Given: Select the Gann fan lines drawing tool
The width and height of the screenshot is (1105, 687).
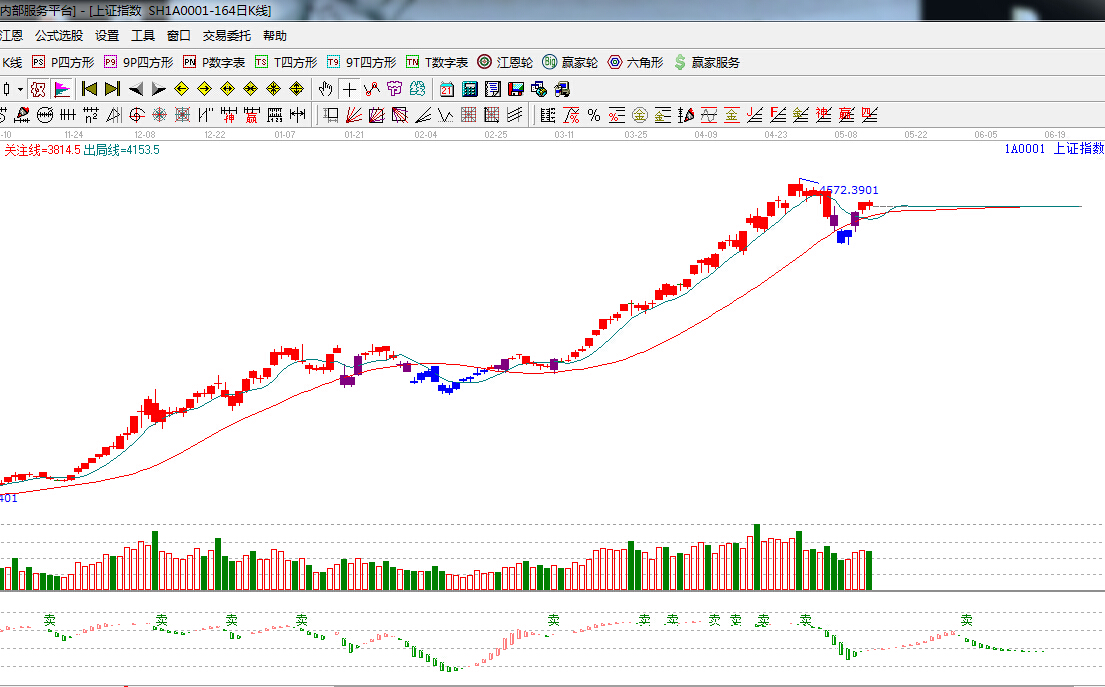Looking at the screenshot, I should [354, 115].
